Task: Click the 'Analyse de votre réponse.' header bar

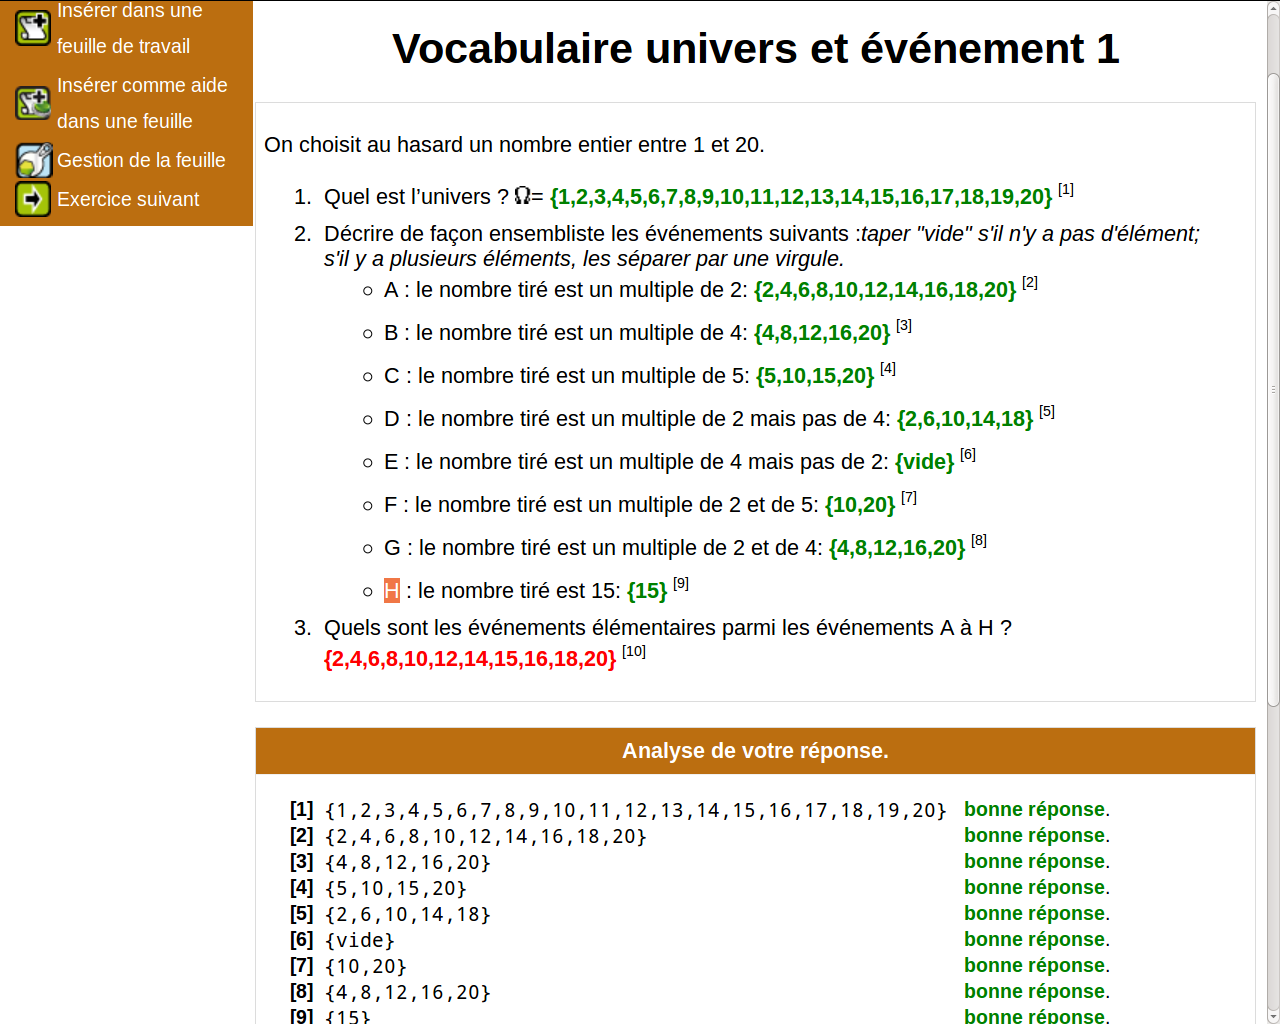Action: tap(755, 751)
